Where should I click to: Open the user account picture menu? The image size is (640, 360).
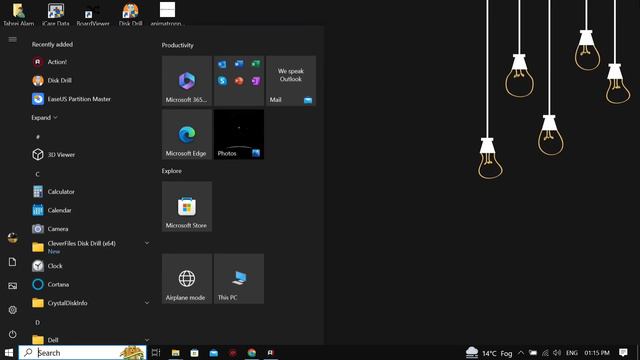12,238
